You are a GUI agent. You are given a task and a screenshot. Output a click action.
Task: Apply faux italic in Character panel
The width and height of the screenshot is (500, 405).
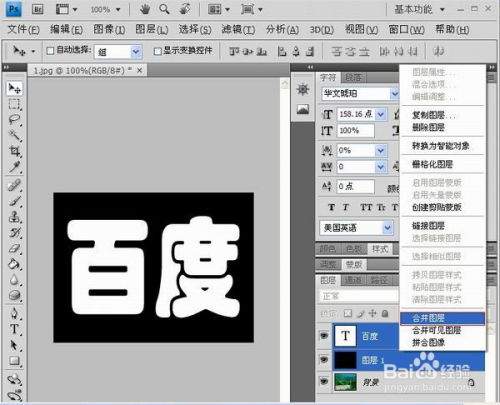[x=346, y=207]
